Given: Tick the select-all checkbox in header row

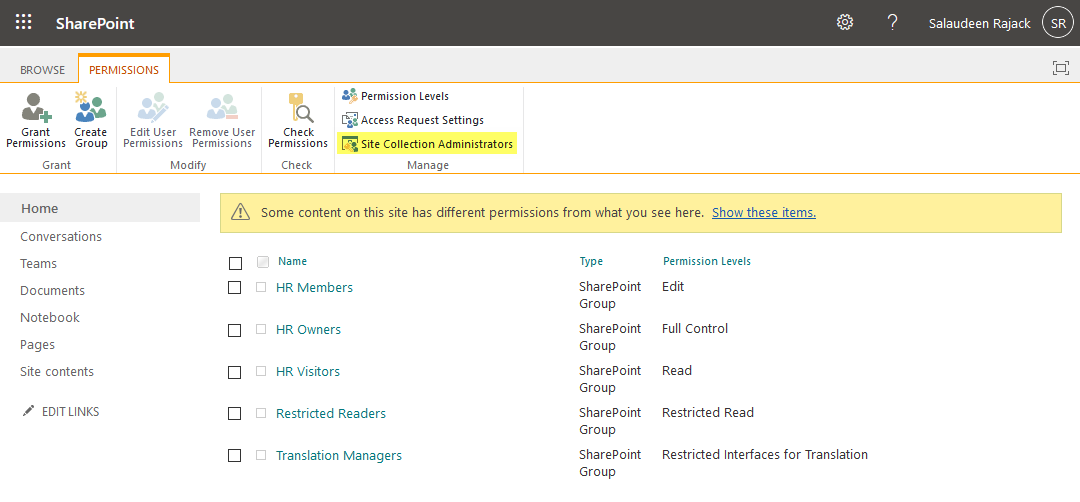Looking at the screenshot, I should [x=236, y=263].
